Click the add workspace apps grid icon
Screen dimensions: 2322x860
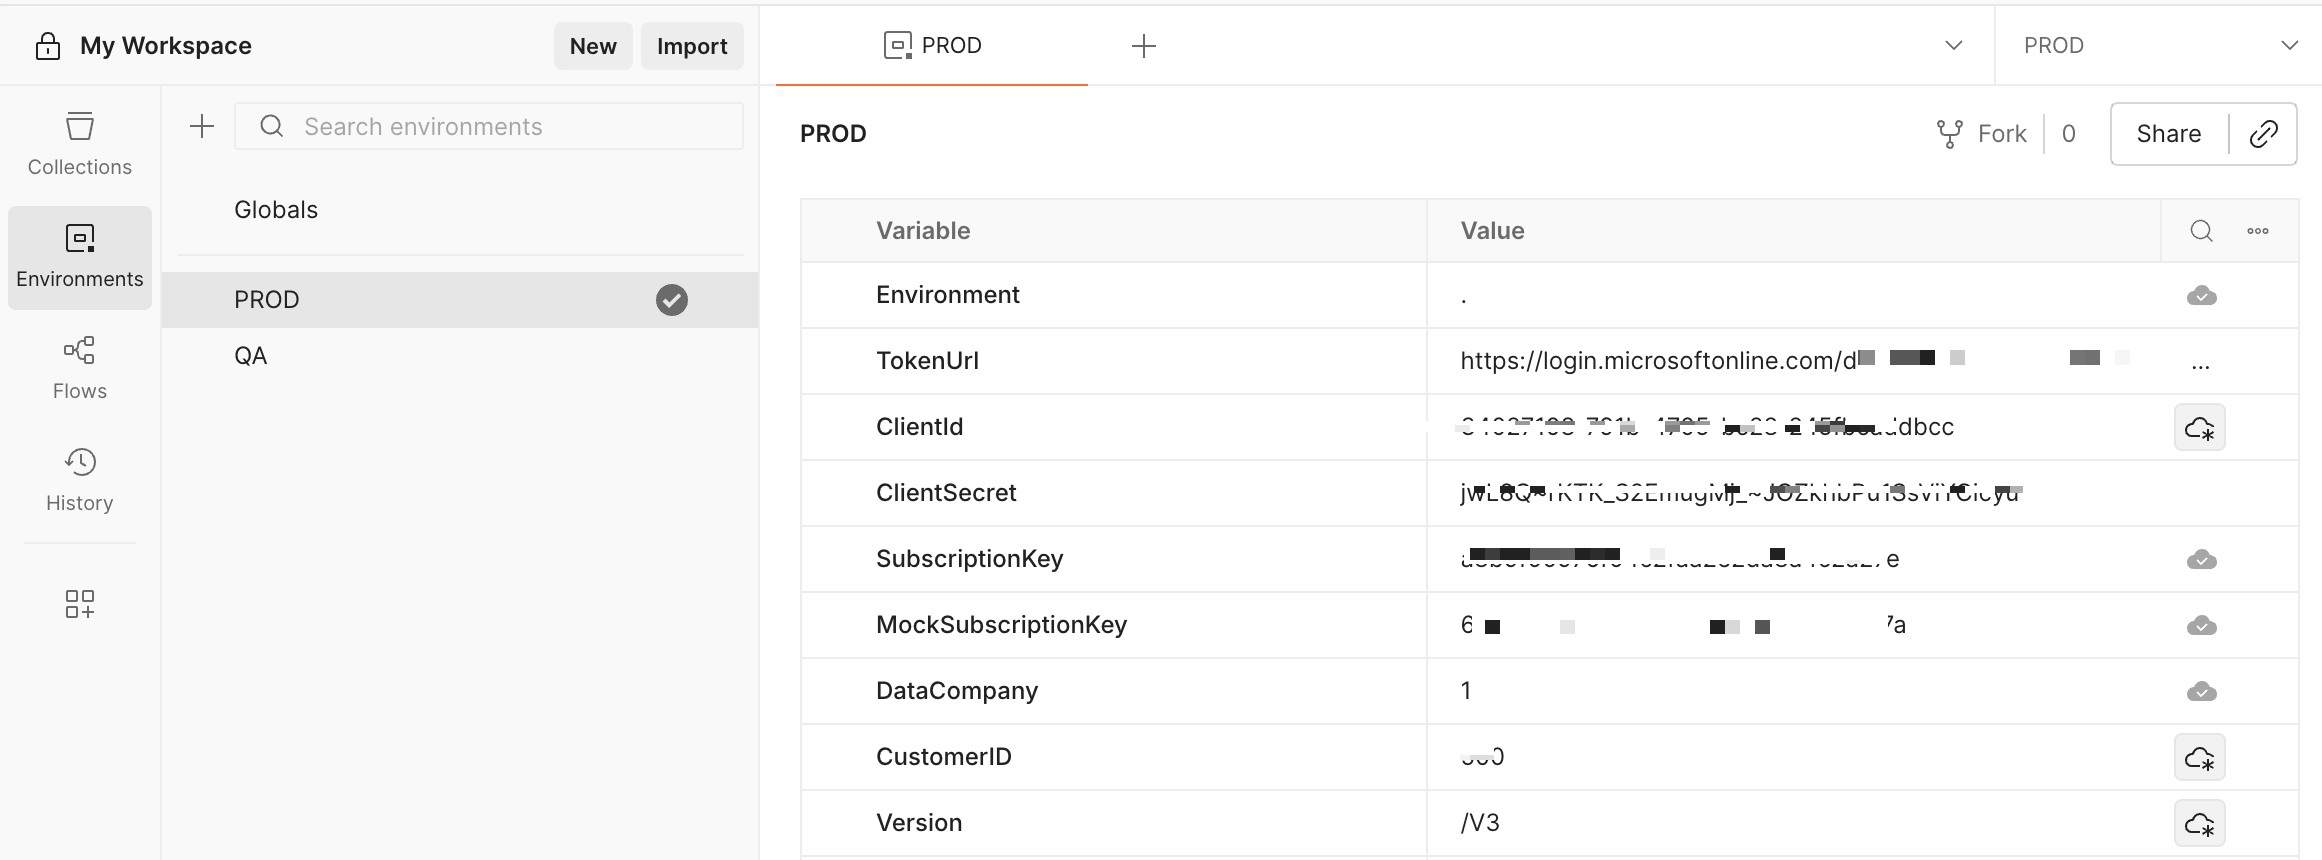[x=79, y=604]
